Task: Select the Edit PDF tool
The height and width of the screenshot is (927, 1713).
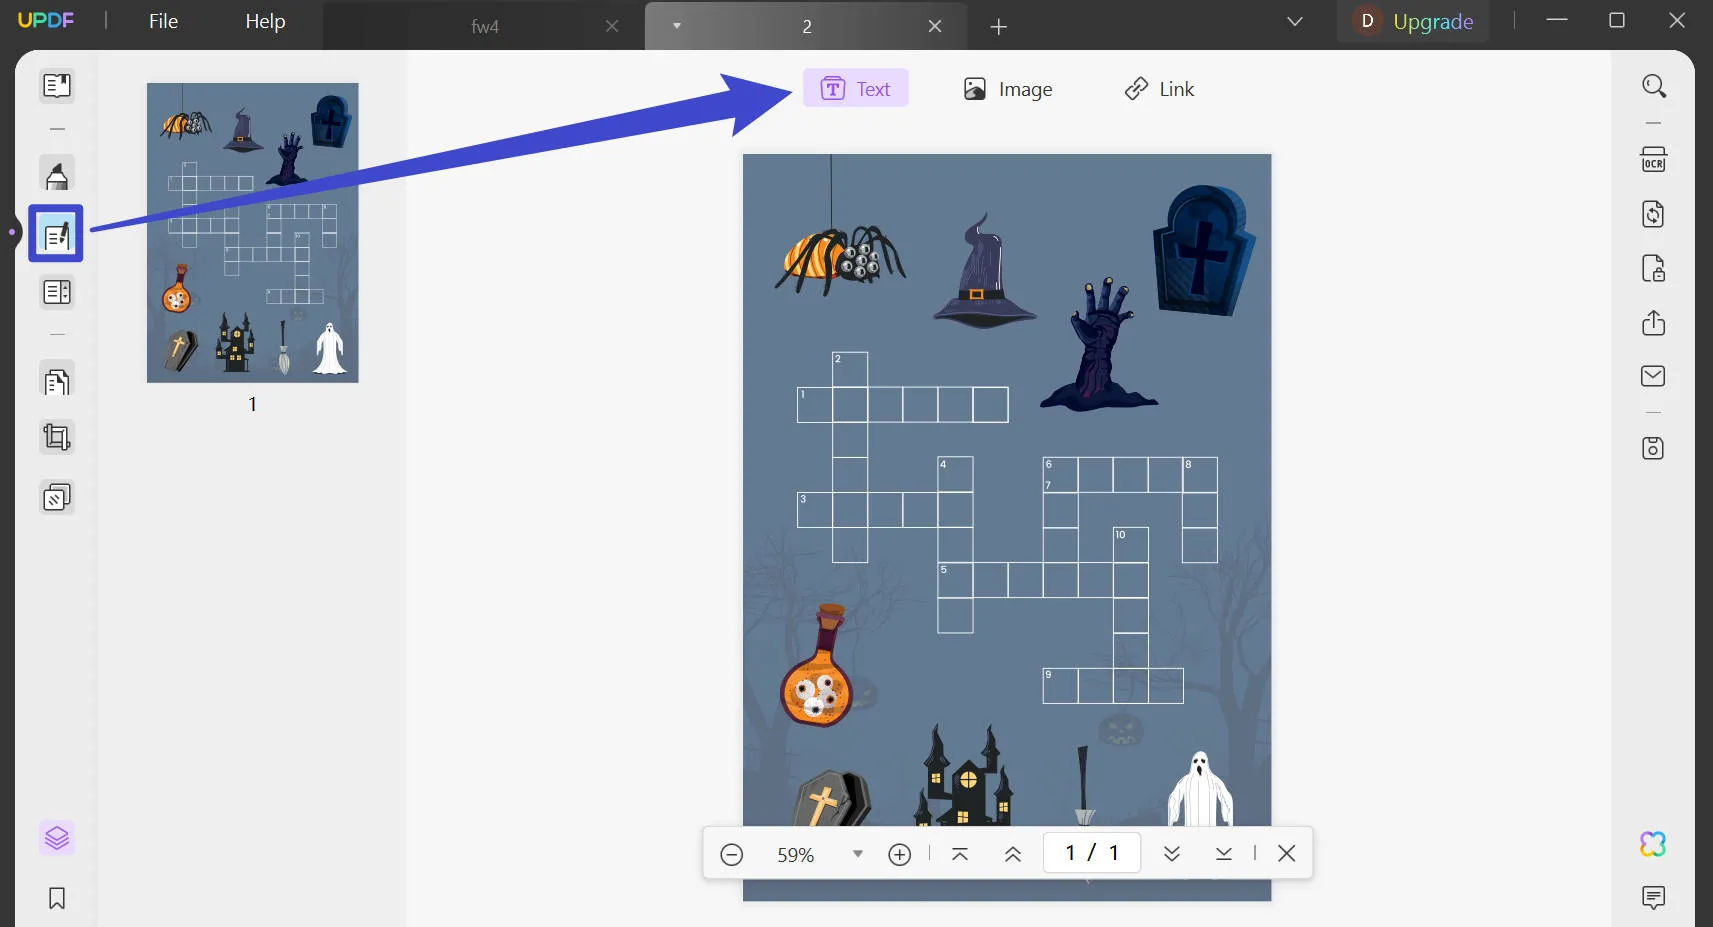Action: [x=56, y=234]
